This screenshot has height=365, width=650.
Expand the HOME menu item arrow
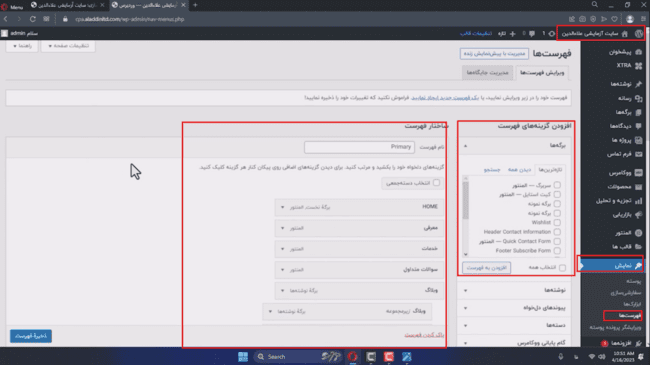pyautogui.click(x=283, y=207)
